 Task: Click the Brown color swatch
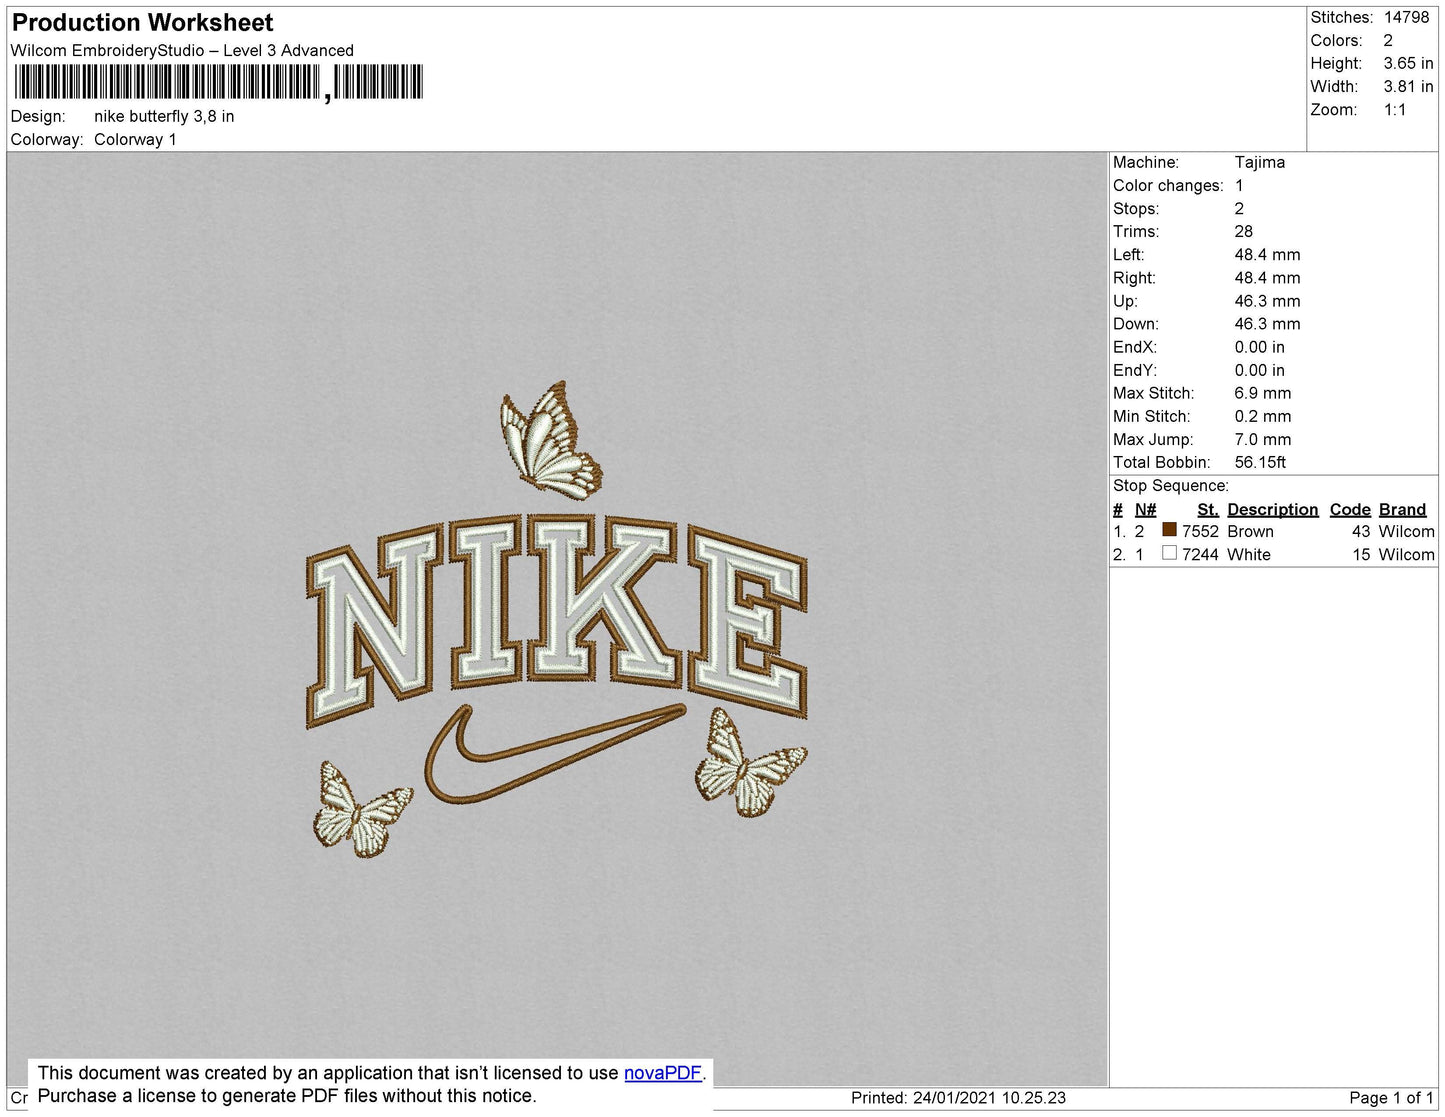pos(1169,530)
